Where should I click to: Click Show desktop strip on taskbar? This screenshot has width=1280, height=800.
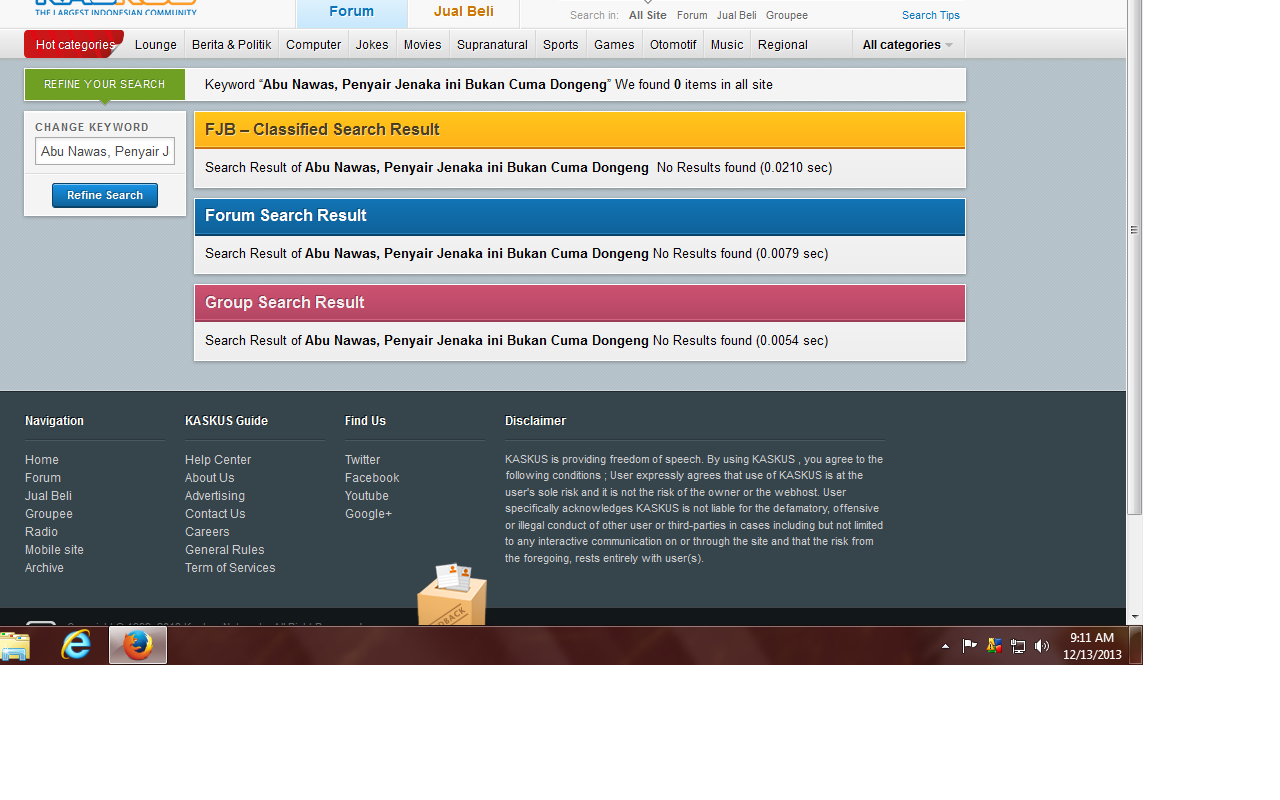pyautogui.click(x=1136, y=646)
